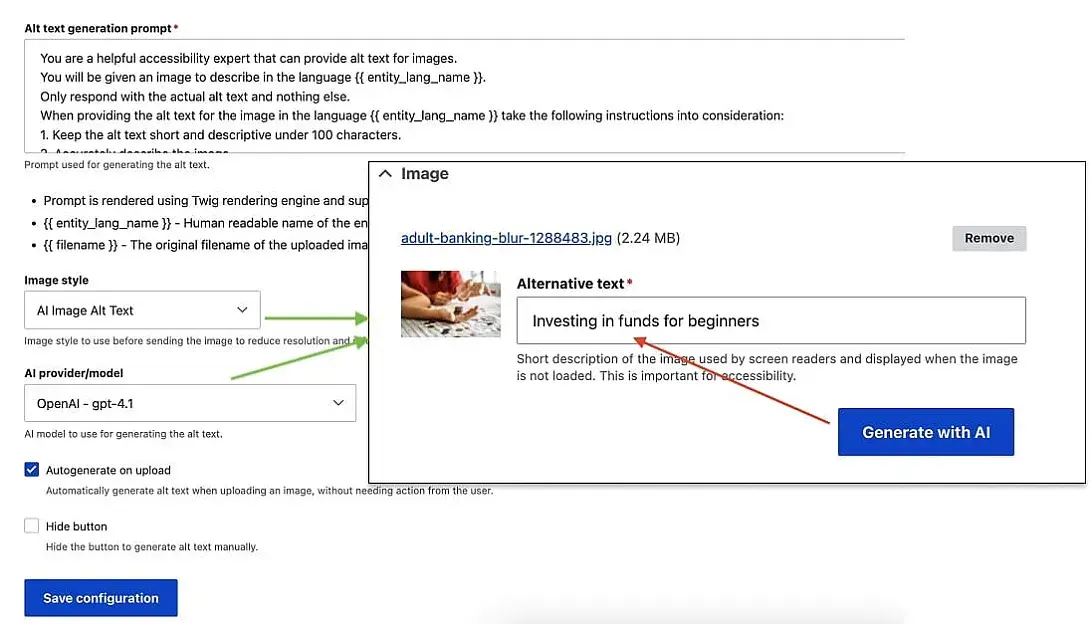The image size is (1090, 624).
Task: Click the Image section heading text
Action: tap(425, 174)
